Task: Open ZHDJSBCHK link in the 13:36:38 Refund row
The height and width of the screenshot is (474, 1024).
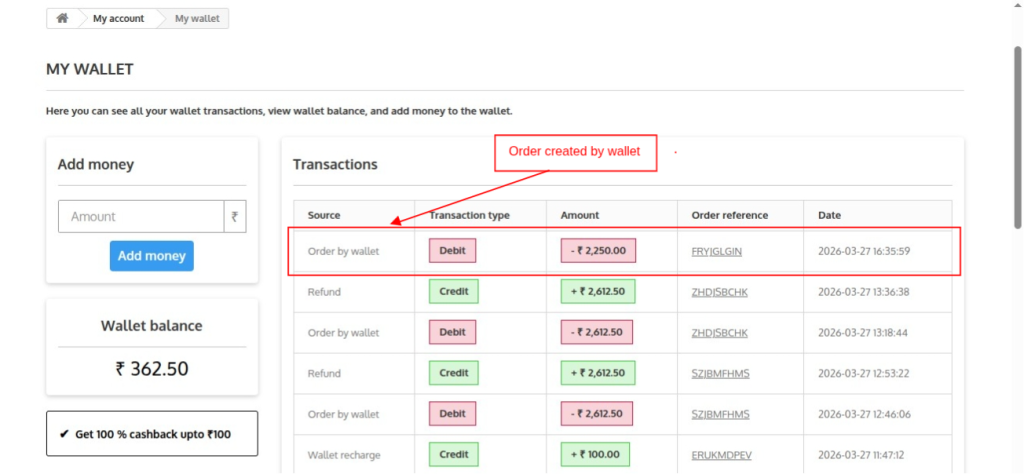Action: click(x=719, y=292)
